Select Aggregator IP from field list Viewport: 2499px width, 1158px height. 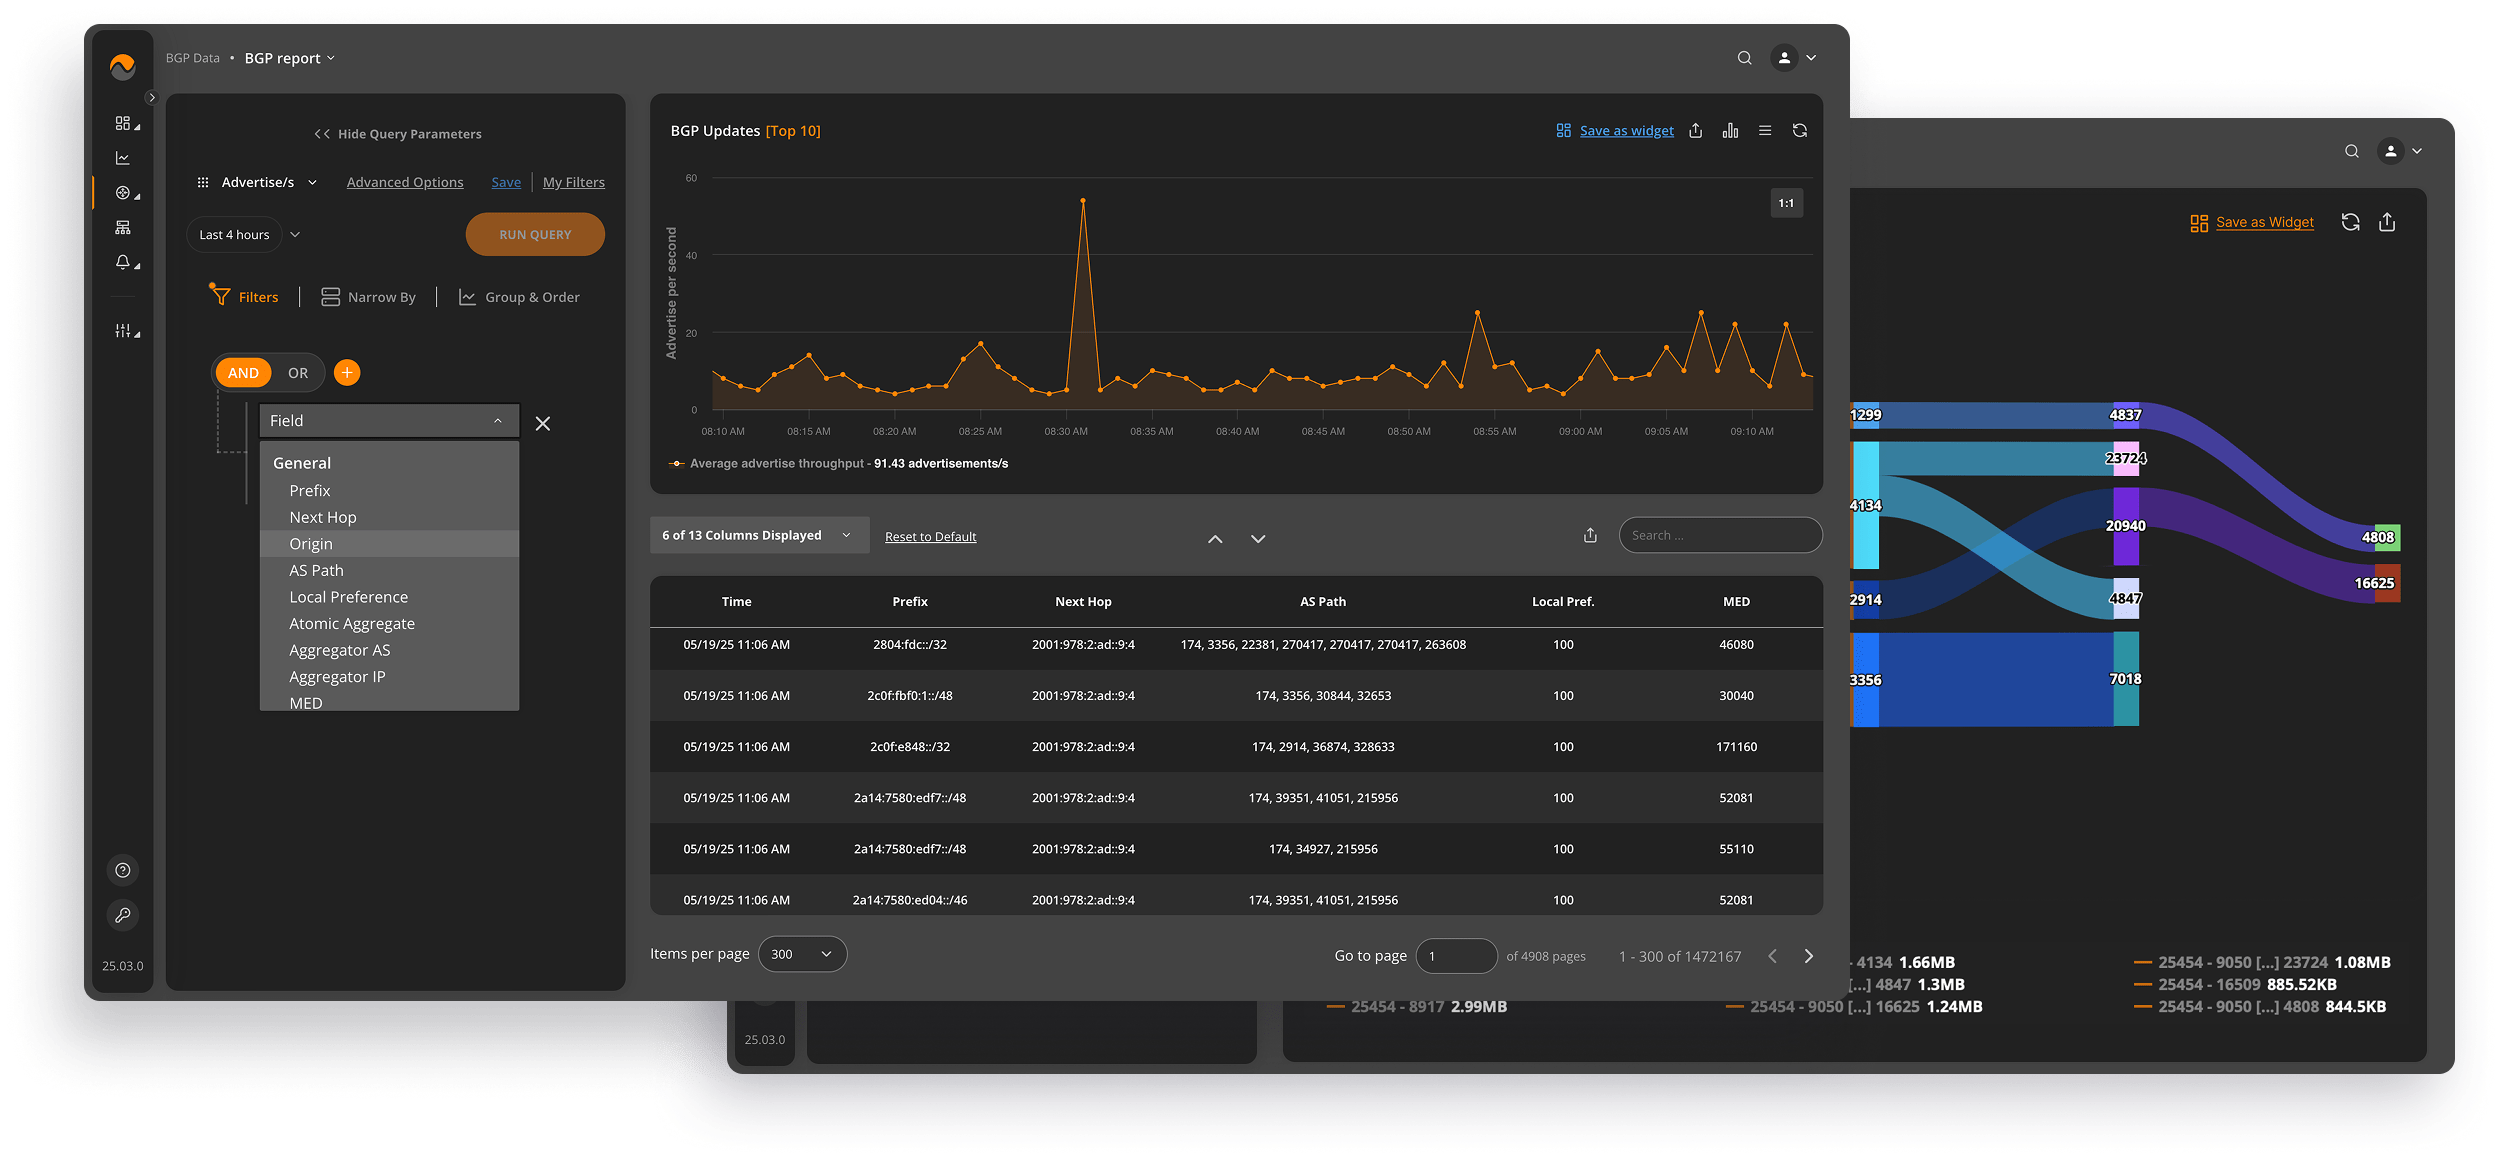coord(390,677)
